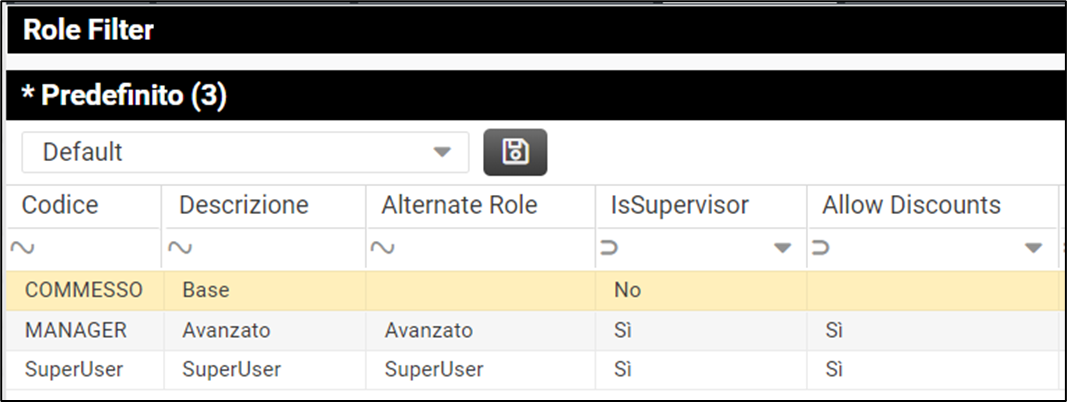Select the COMMESSO role row
This screenshot has height=402, width=1067.
84,290
